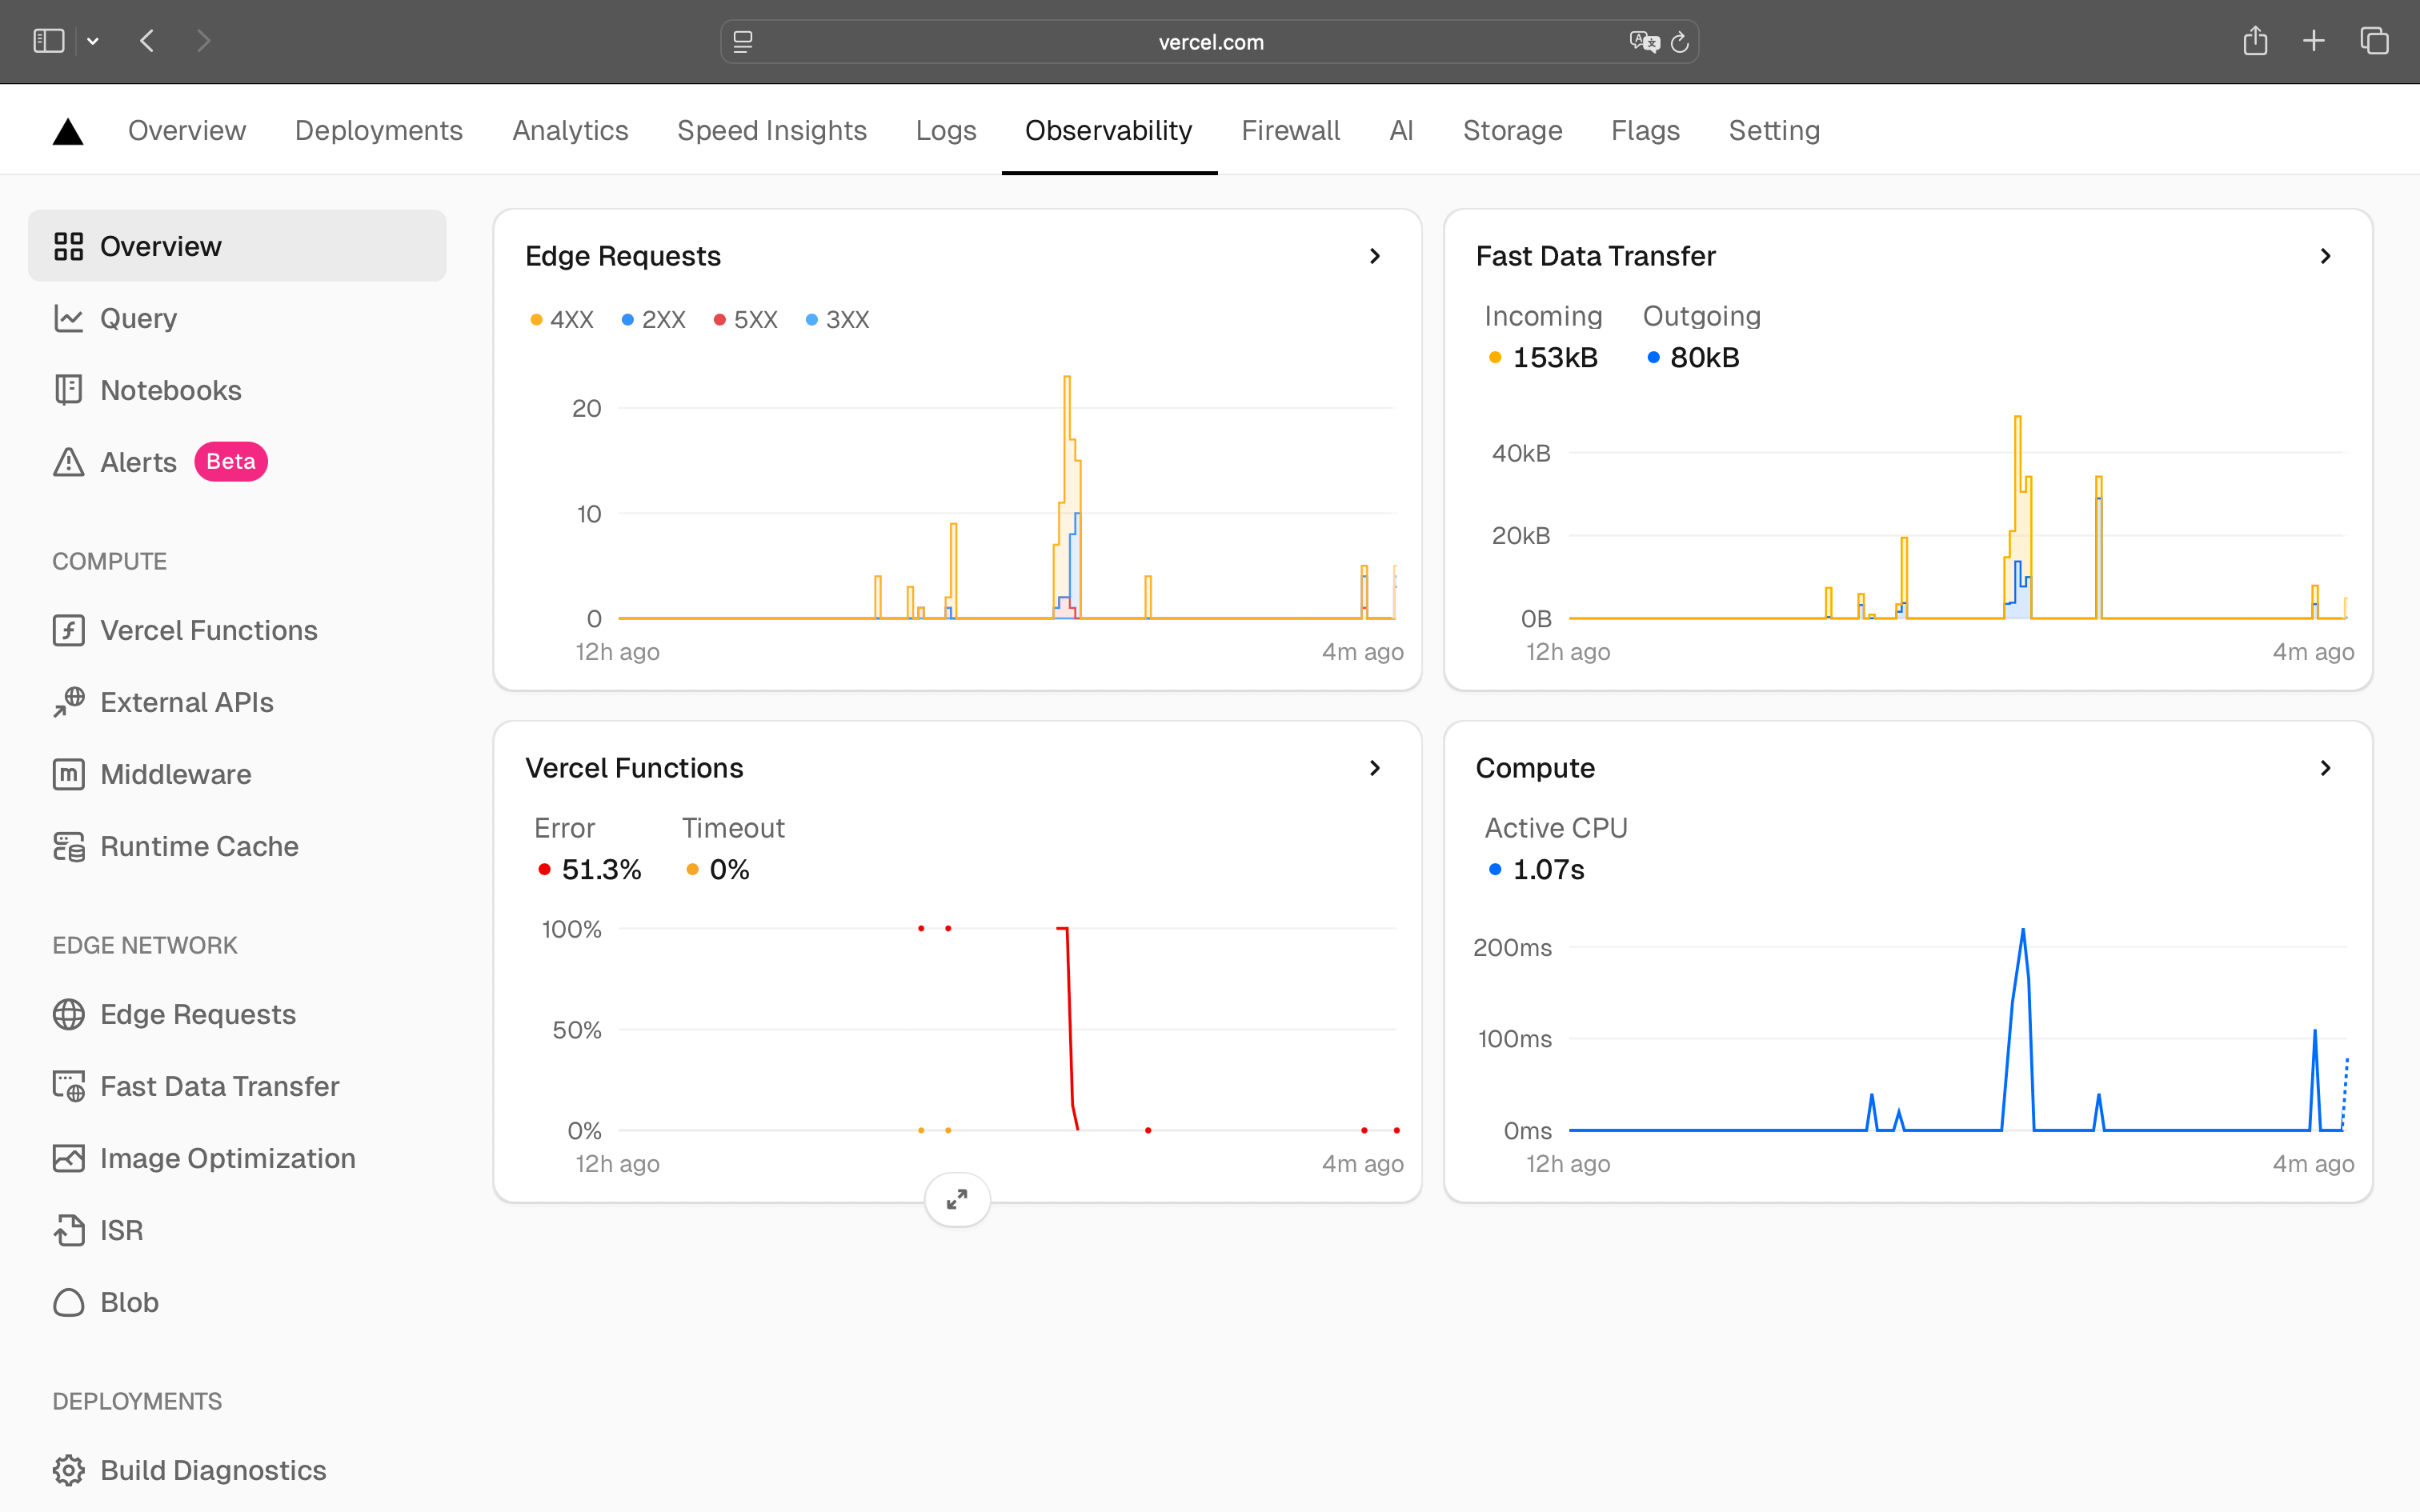Image resolution: width=2420 pixels, height=1512 pixels.
Task: Expand the Fast Data Transfer card chevron
Action: (2325, 256)
